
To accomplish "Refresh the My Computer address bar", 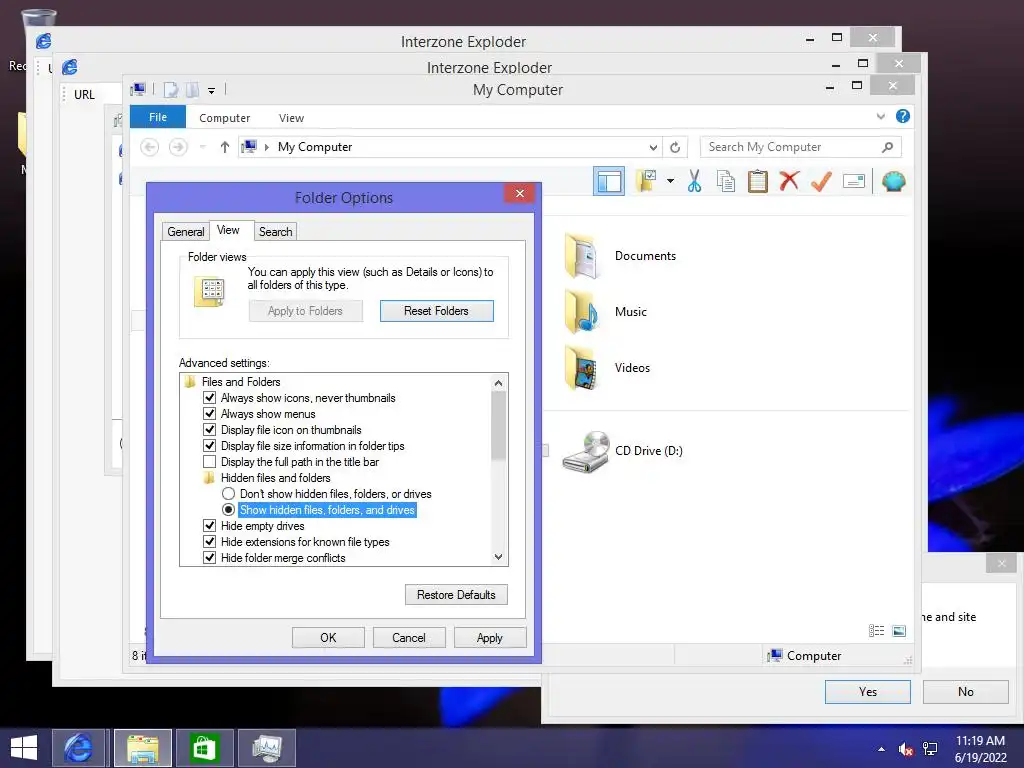I will pyautogui.click(x=675, y=147).
